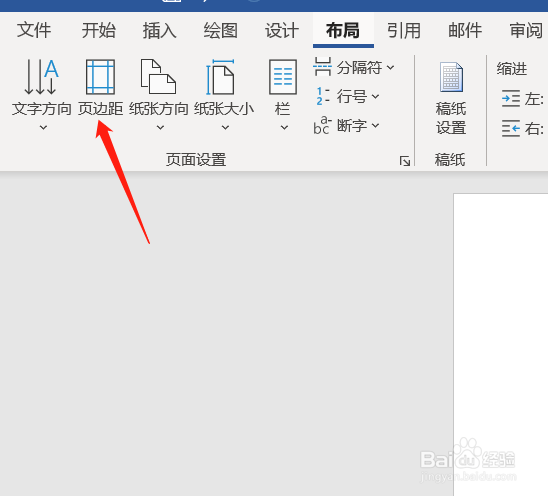Open the 纸张大小 paper size icon
This screenshot has height=496, width=548.
(220, 77)
